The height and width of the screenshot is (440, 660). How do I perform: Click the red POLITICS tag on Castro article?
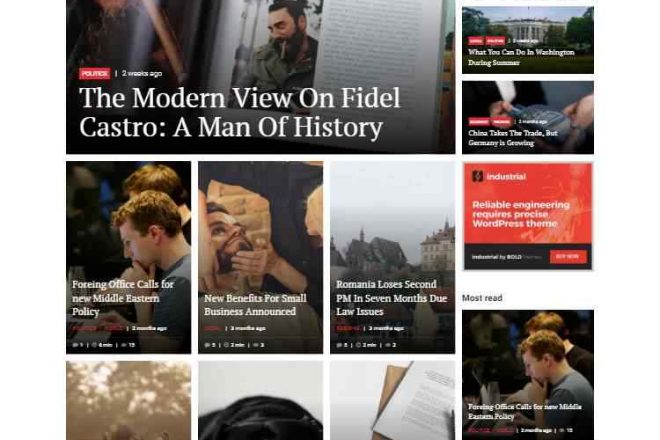click(95, 74)
